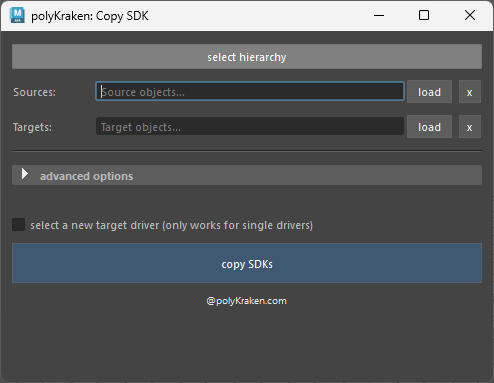494x383 pixels.
Task: Focus the Target objects input field
Action: [x=250, y=126]
